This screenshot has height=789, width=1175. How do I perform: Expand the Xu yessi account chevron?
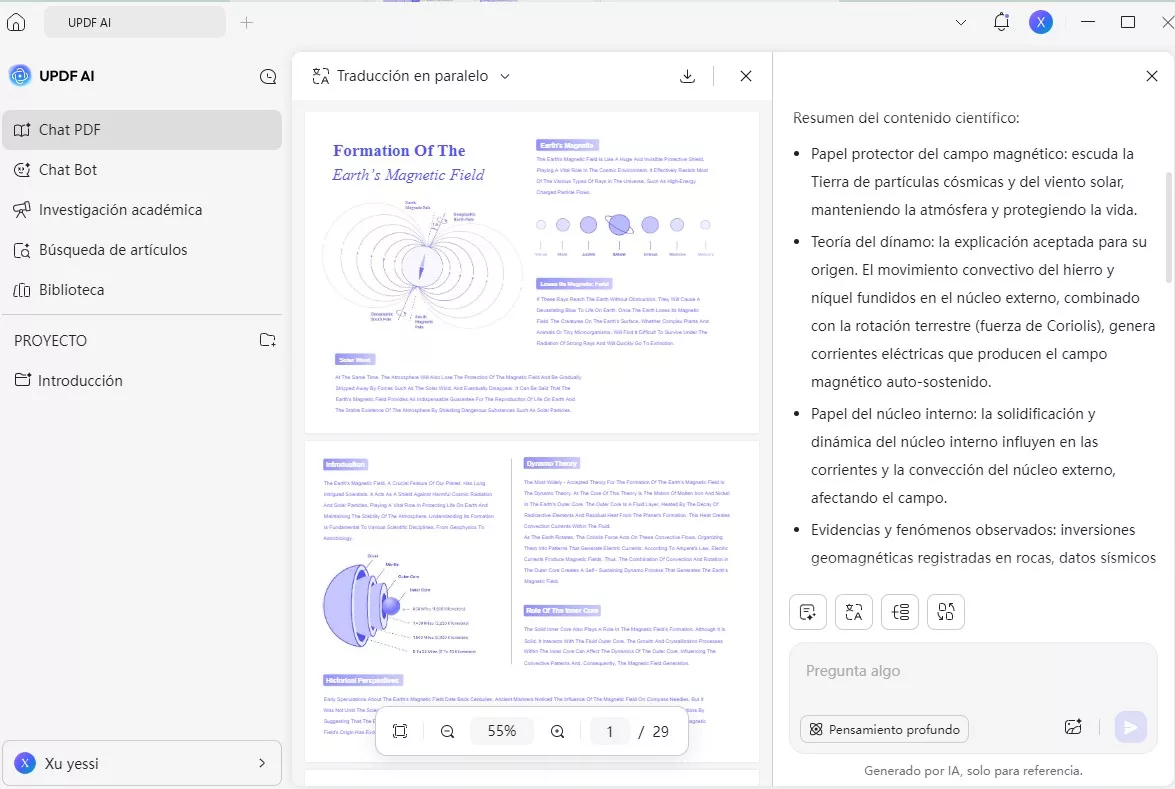pyautogui.click(x=262, y=763)
